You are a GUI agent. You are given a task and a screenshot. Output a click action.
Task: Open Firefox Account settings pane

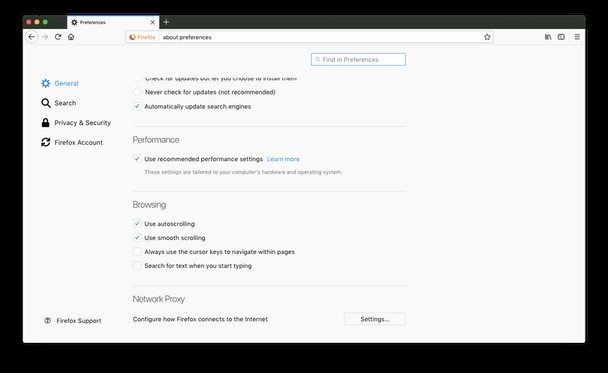pos(72,142)
